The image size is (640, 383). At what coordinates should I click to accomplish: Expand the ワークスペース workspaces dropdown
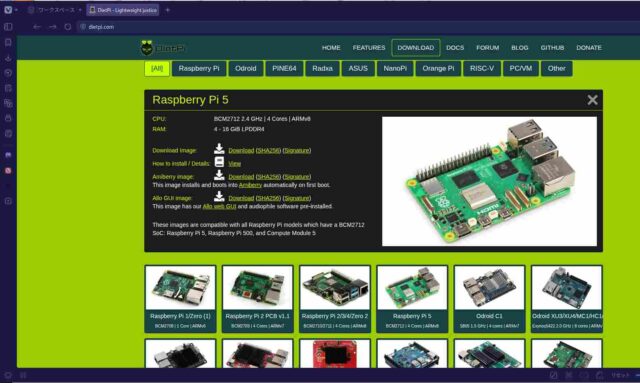click(55, 10)
